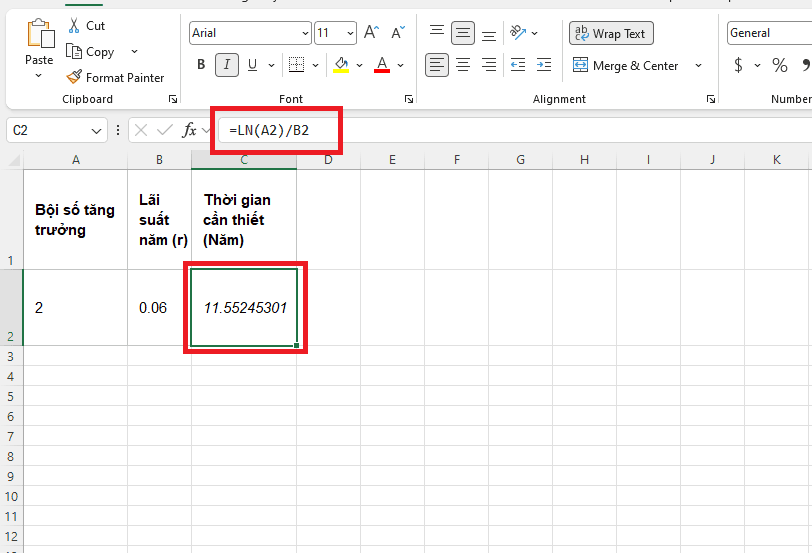Click the Select All corner triangle

14,160
